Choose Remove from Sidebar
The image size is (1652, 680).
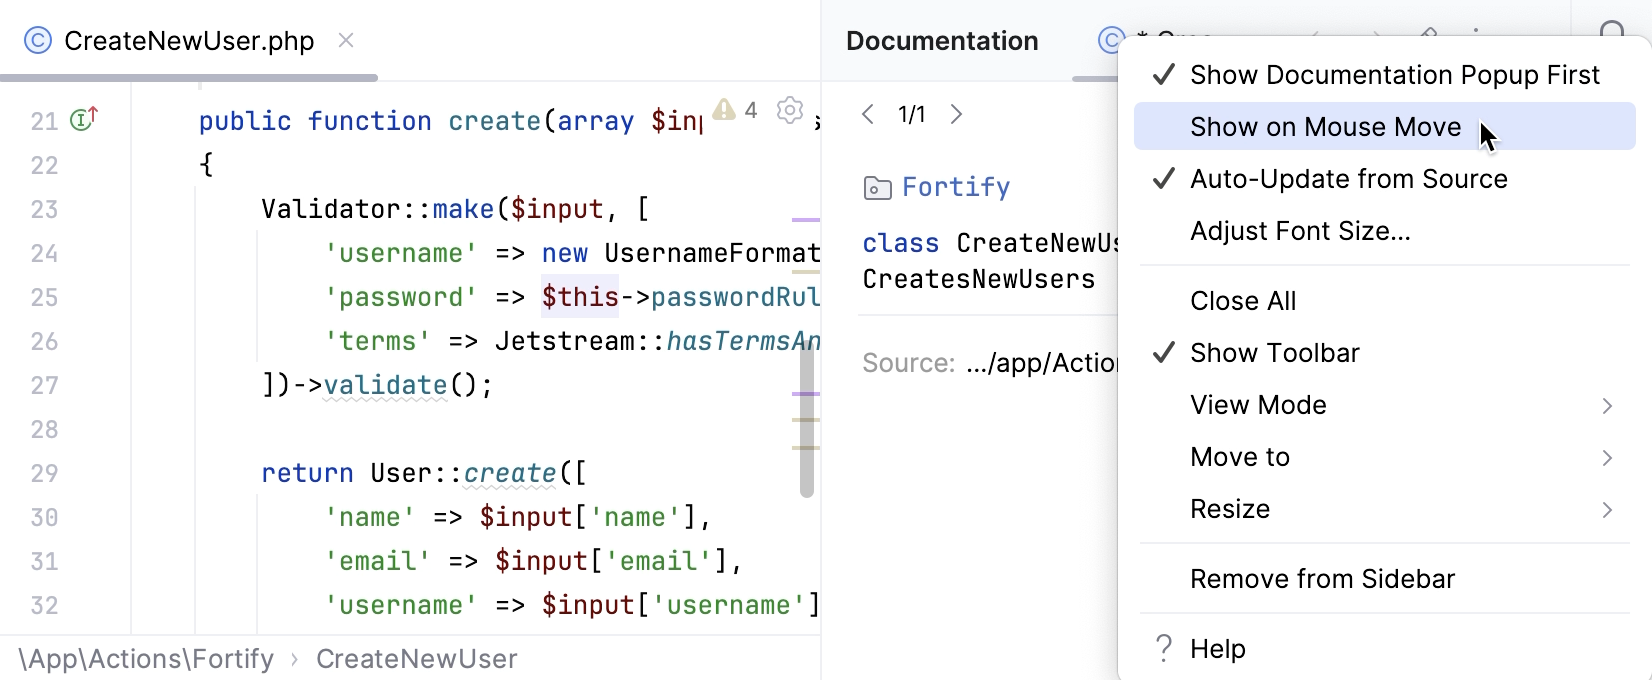click(1385, 579)
